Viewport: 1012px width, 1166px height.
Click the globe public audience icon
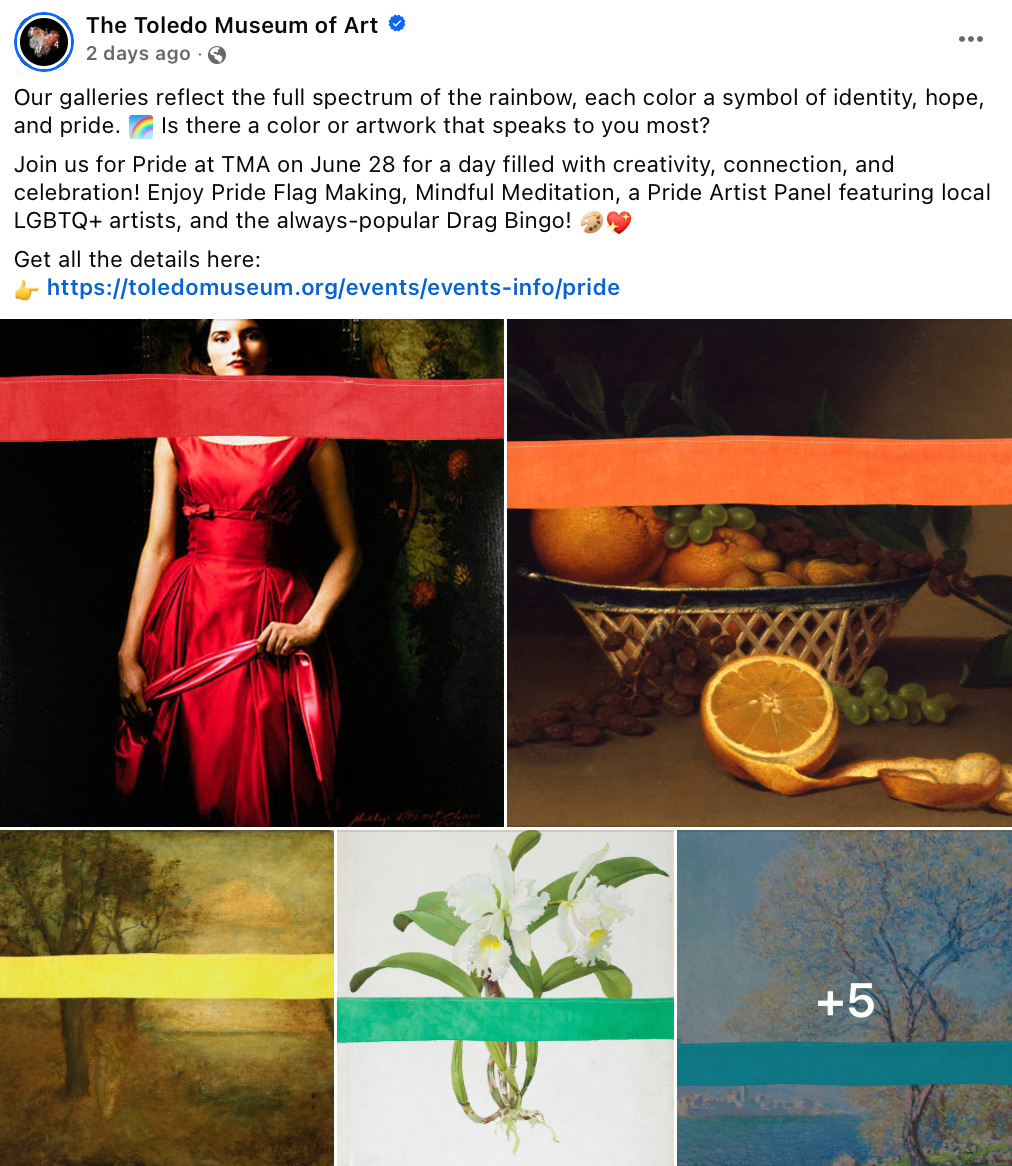217,54
